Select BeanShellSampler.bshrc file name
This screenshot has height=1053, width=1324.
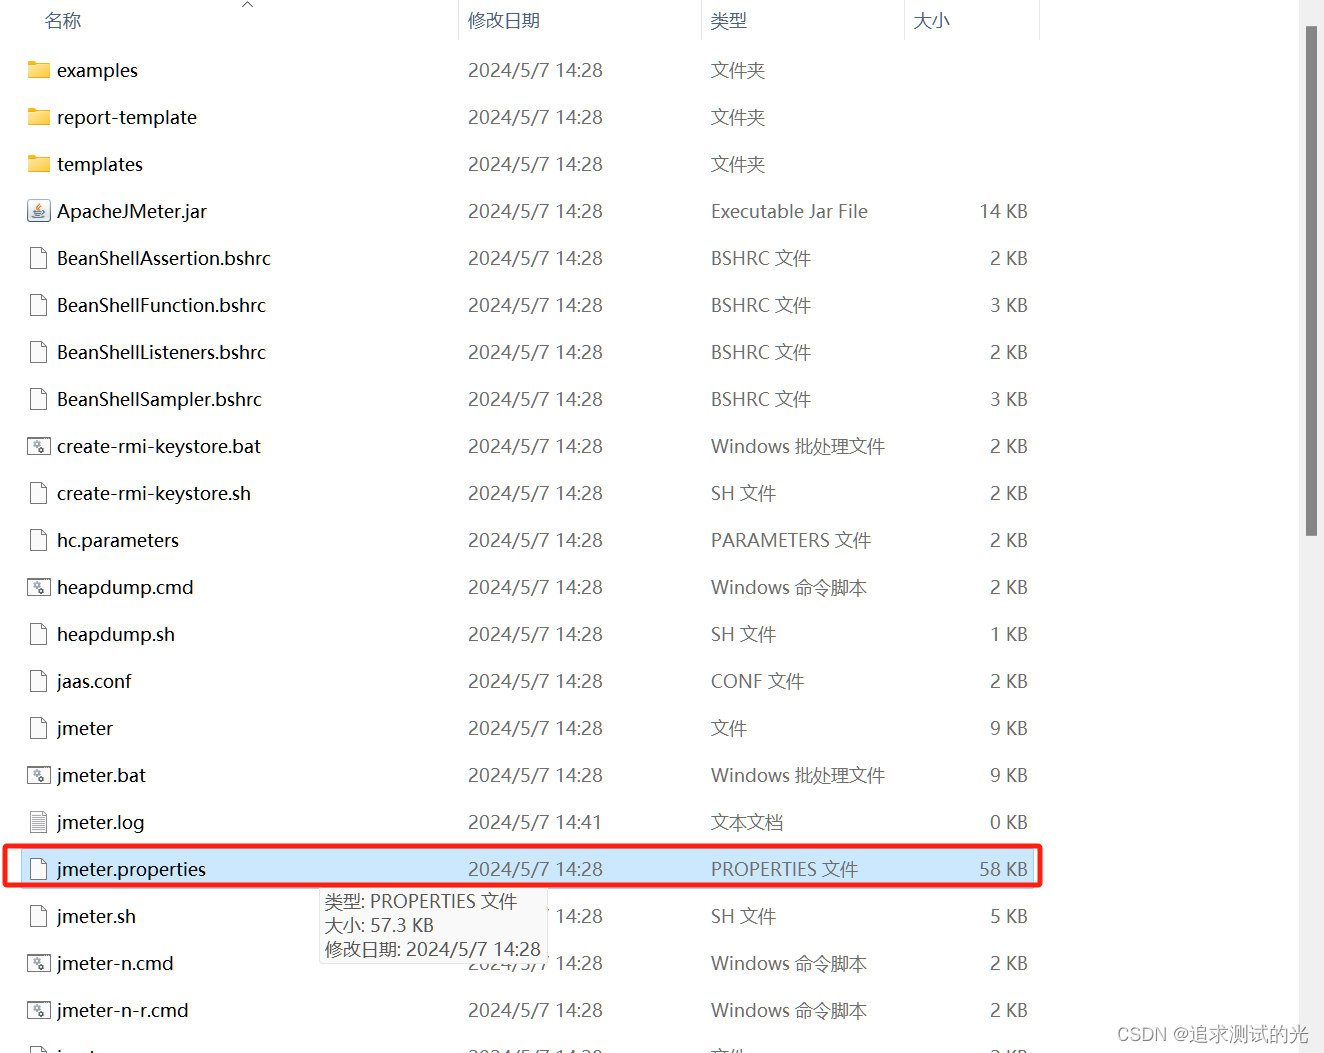pyautogui.click(x=159, y=399)
